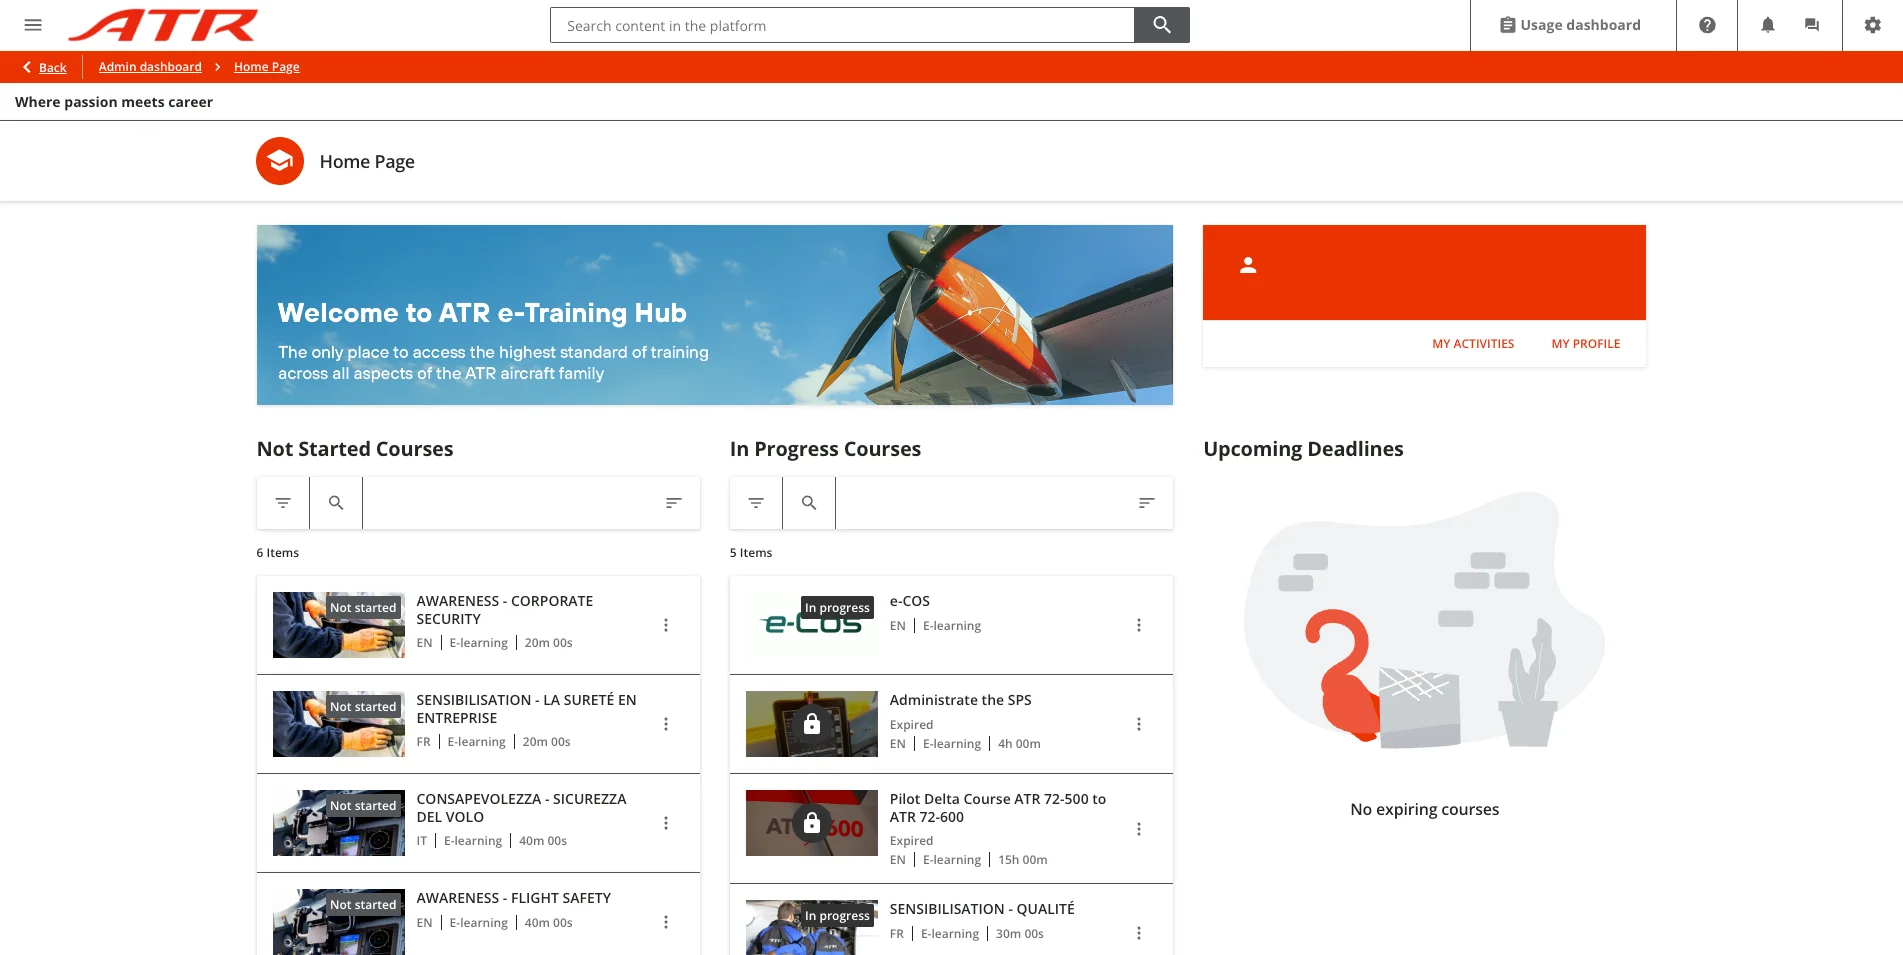The image size is (1903, 955).
Task: Click the Home Page graduation cap icon
Action: pyautogui.click(x=280, y=161)
